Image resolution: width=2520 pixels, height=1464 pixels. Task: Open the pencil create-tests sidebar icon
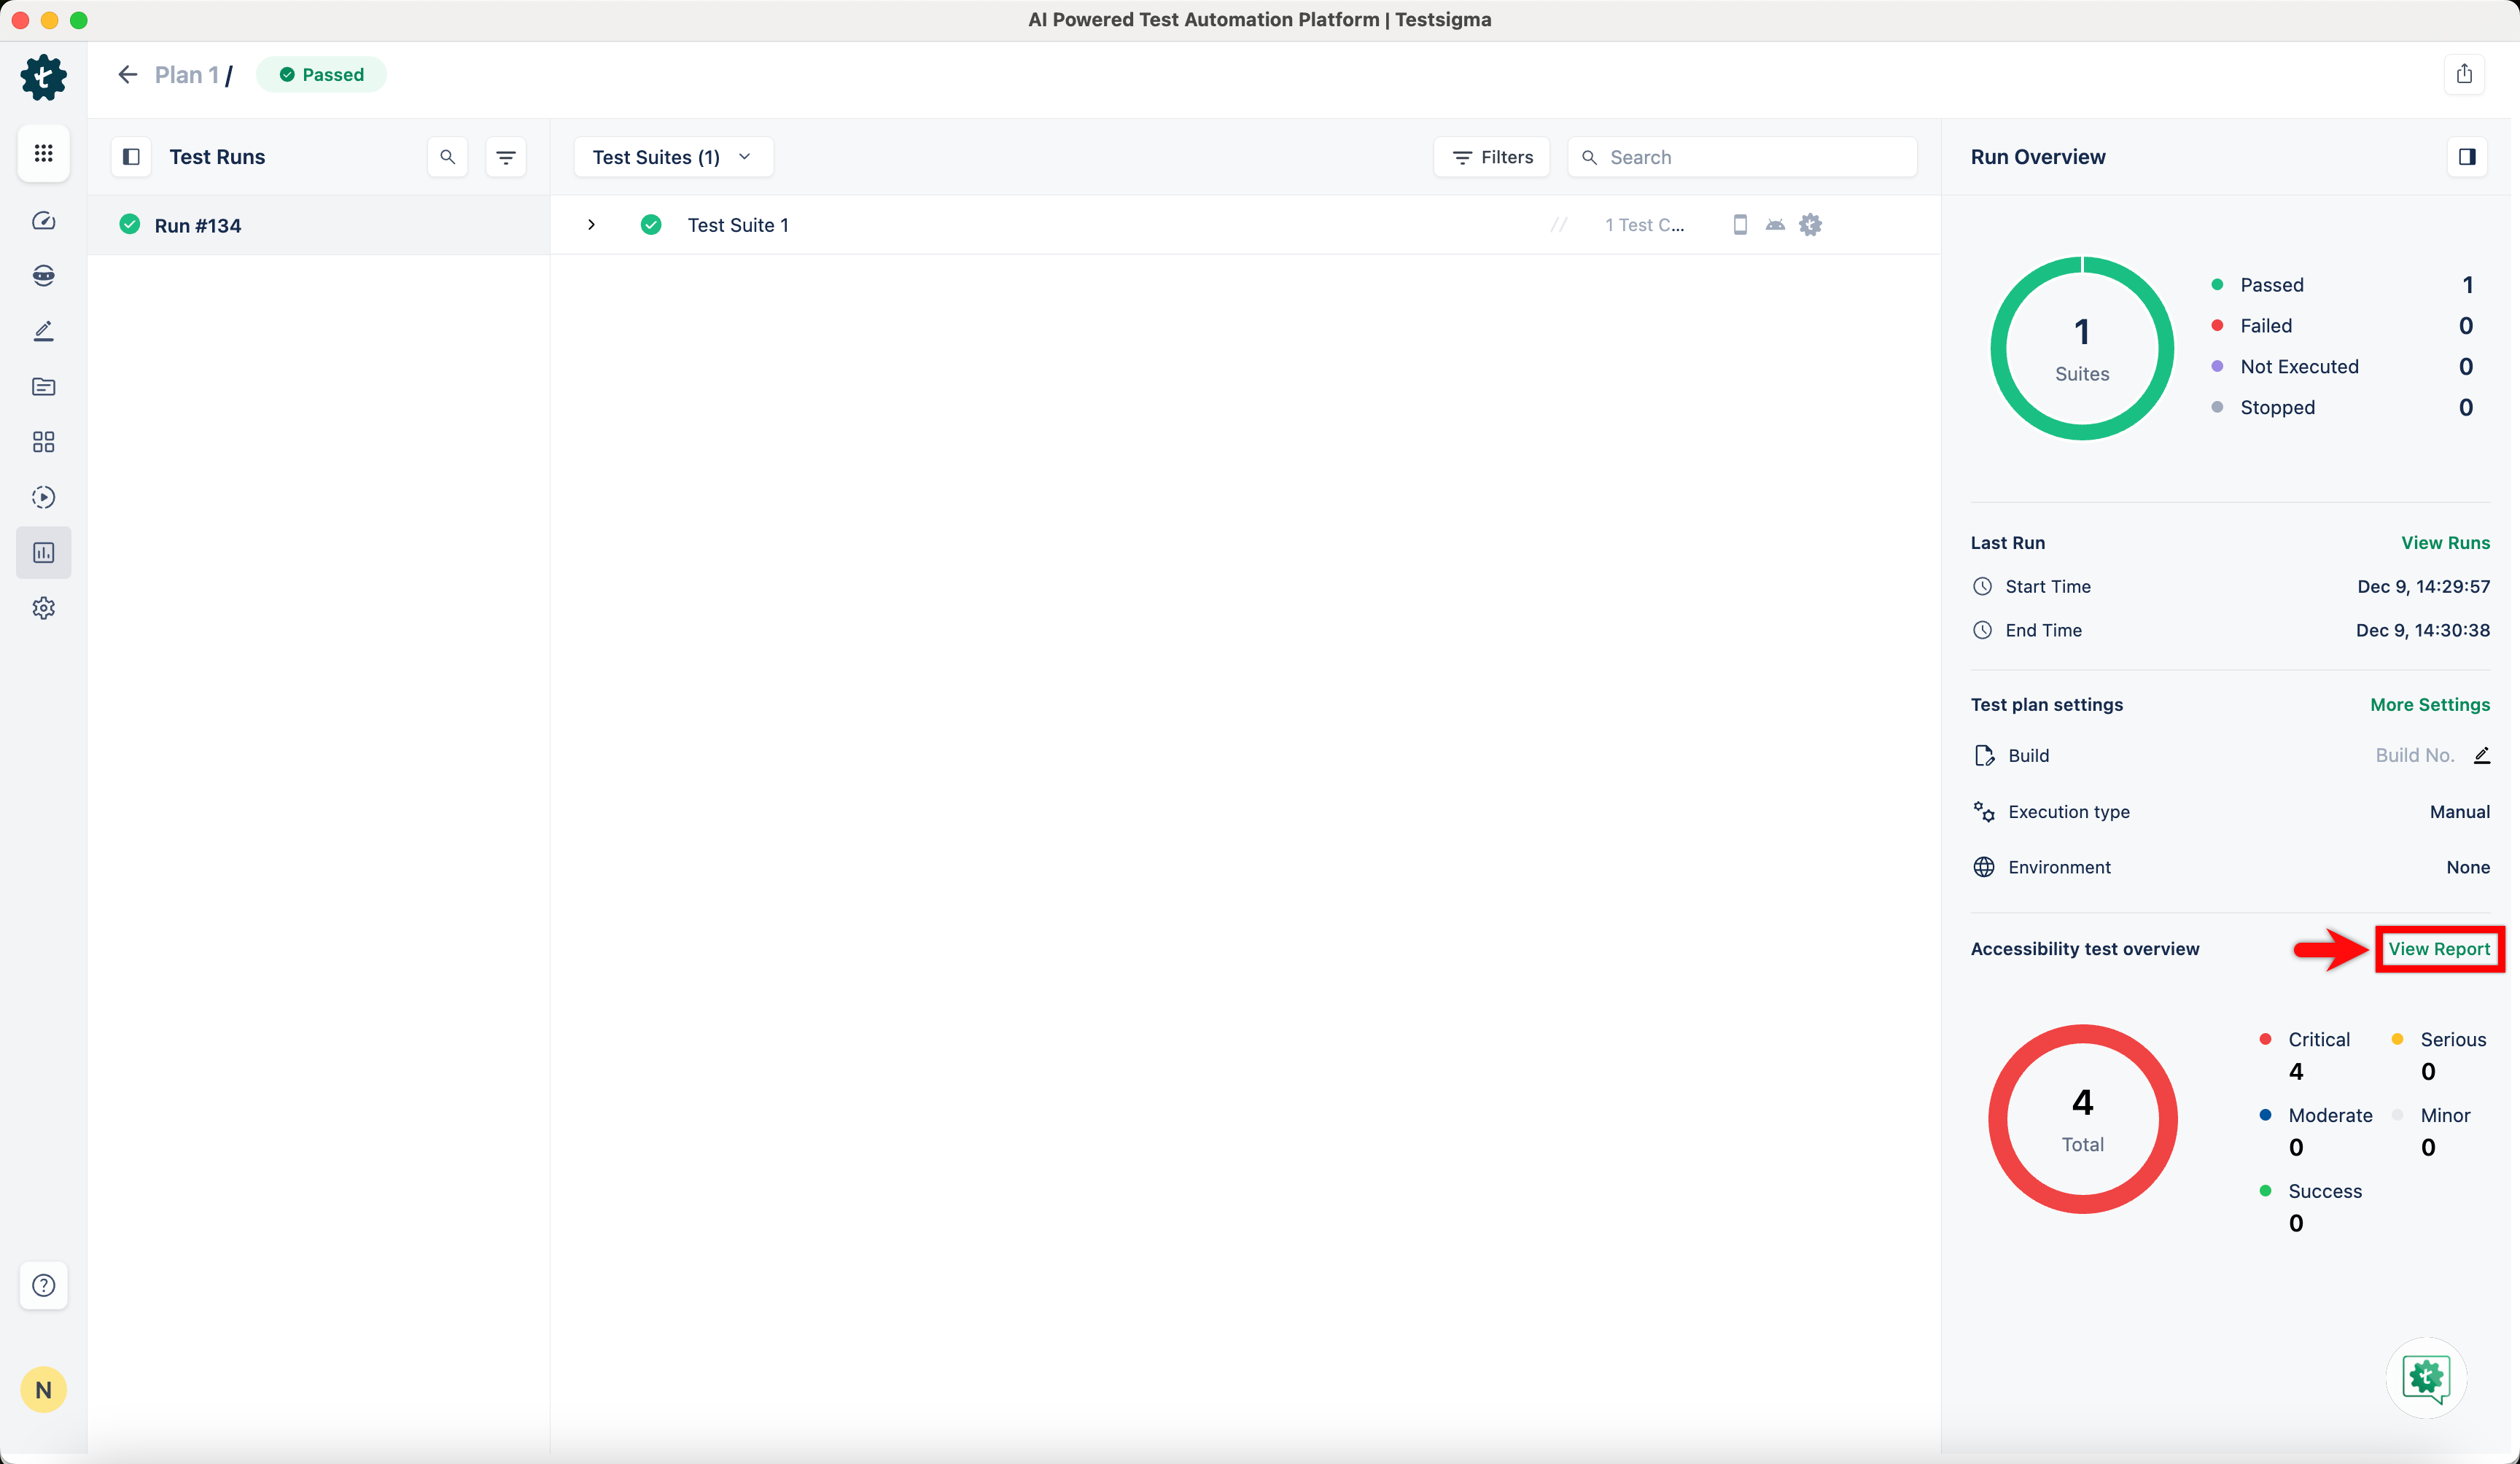tap(43, 331)
